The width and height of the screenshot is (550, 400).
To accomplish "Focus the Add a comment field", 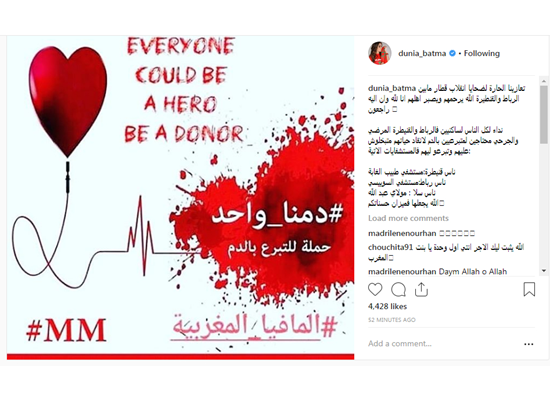I will pyautogui.click(x=442, y=344).
